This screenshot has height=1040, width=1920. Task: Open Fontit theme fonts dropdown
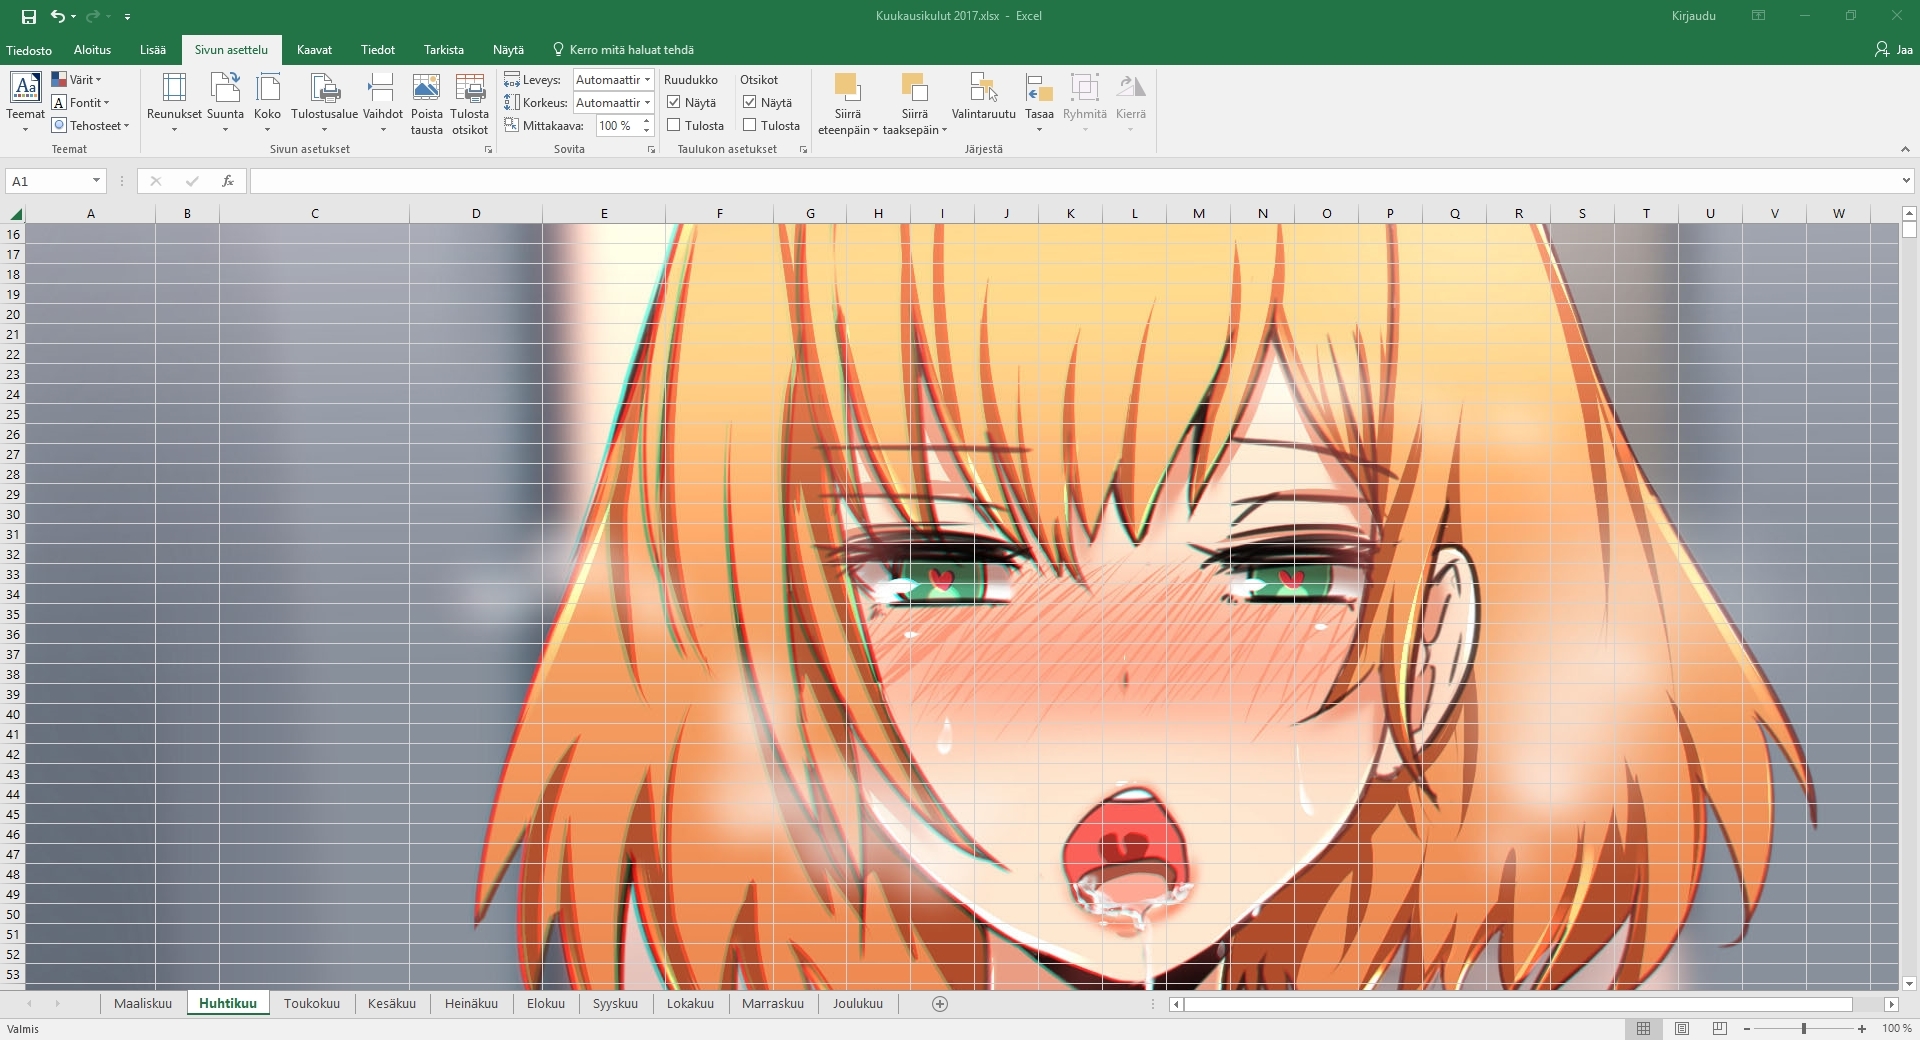coord(80,102)
